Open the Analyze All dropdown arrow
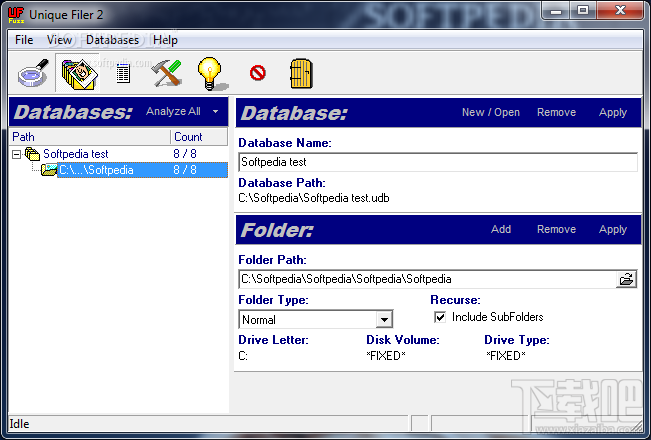The image size is (651, 440). [215, 111]
